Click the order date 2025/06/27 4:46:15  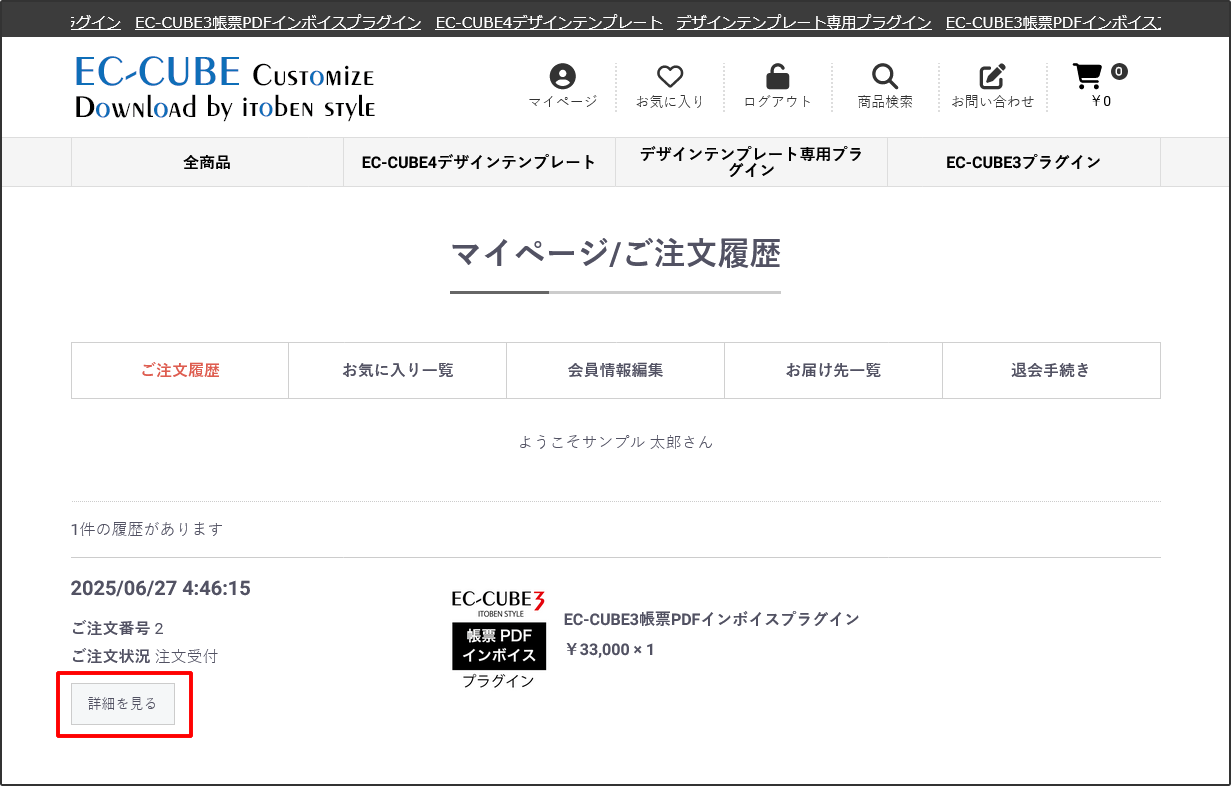161,588
